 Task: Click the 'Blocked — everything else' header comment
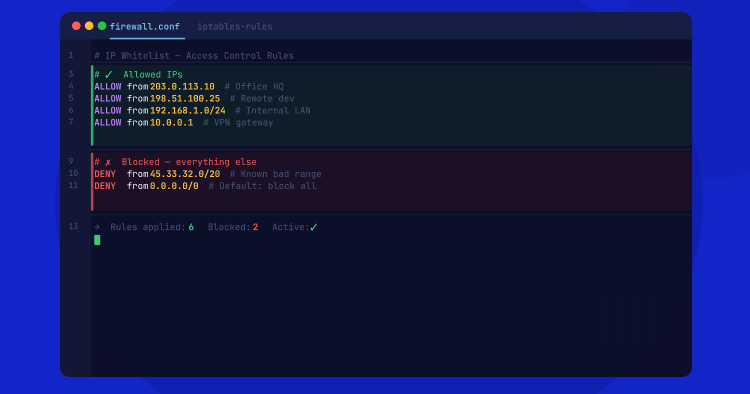189,162
